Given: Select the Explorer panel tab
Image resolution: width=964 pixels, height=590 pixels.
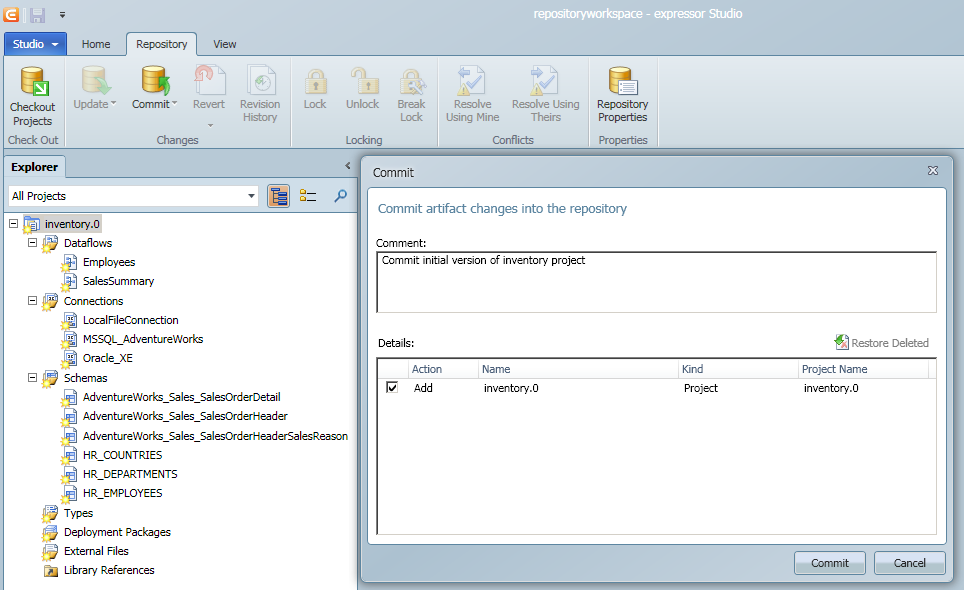Looking at the screenshot, I should [x=34, y=167].
